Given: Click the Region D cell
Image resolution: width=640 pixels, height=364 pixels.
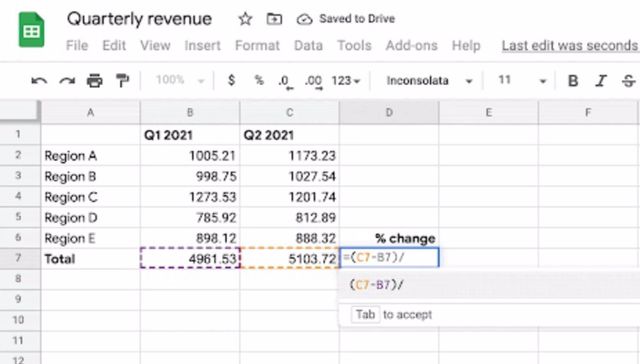Looking at the screenshot, I should pos(91,218).
